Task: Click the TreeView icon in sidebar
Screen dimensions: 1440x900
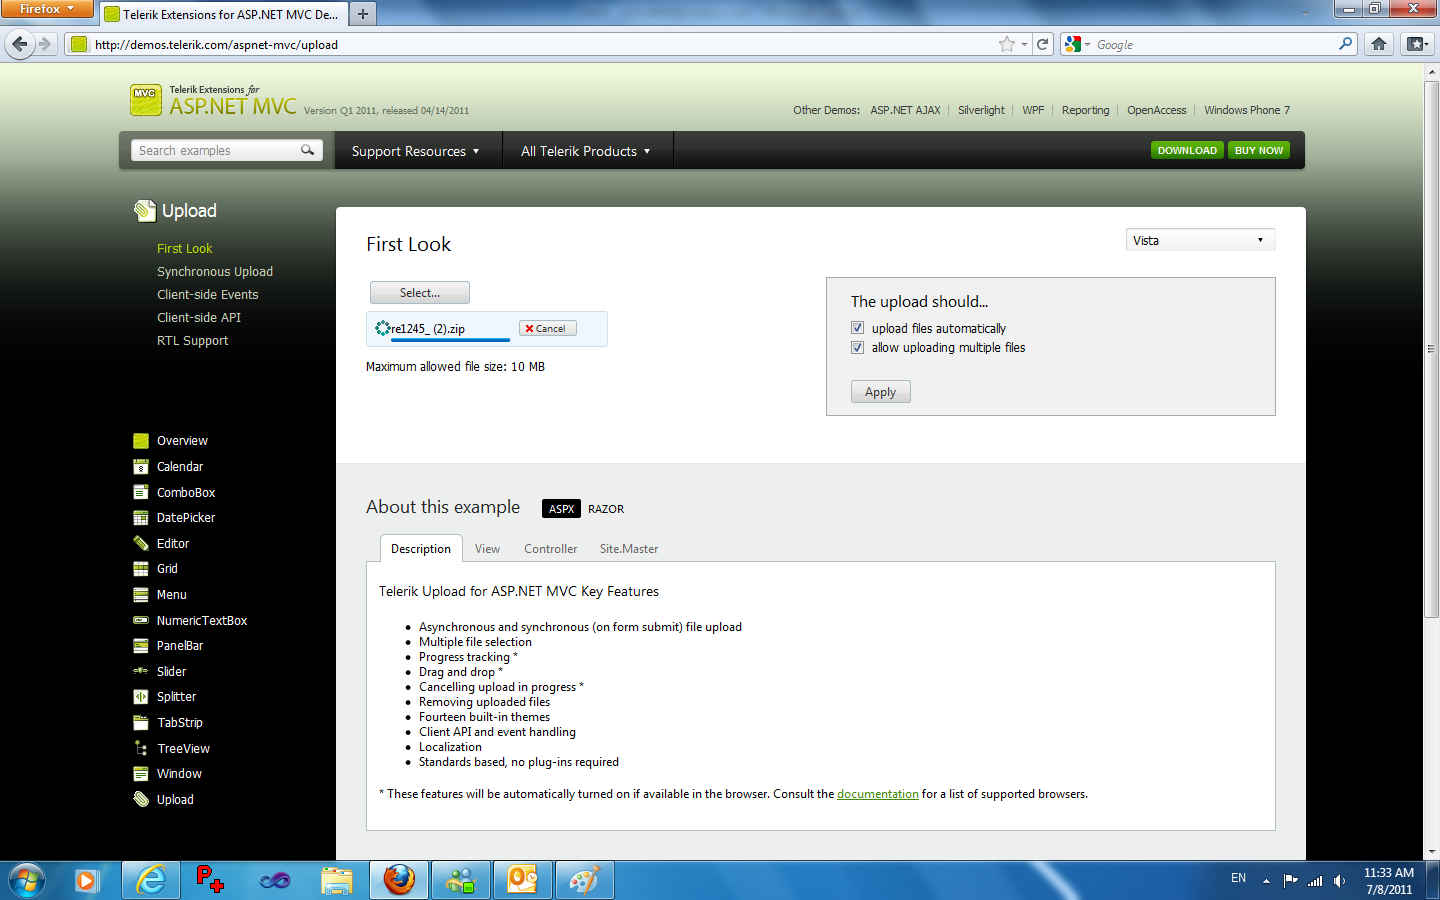Action: (141, 748)
